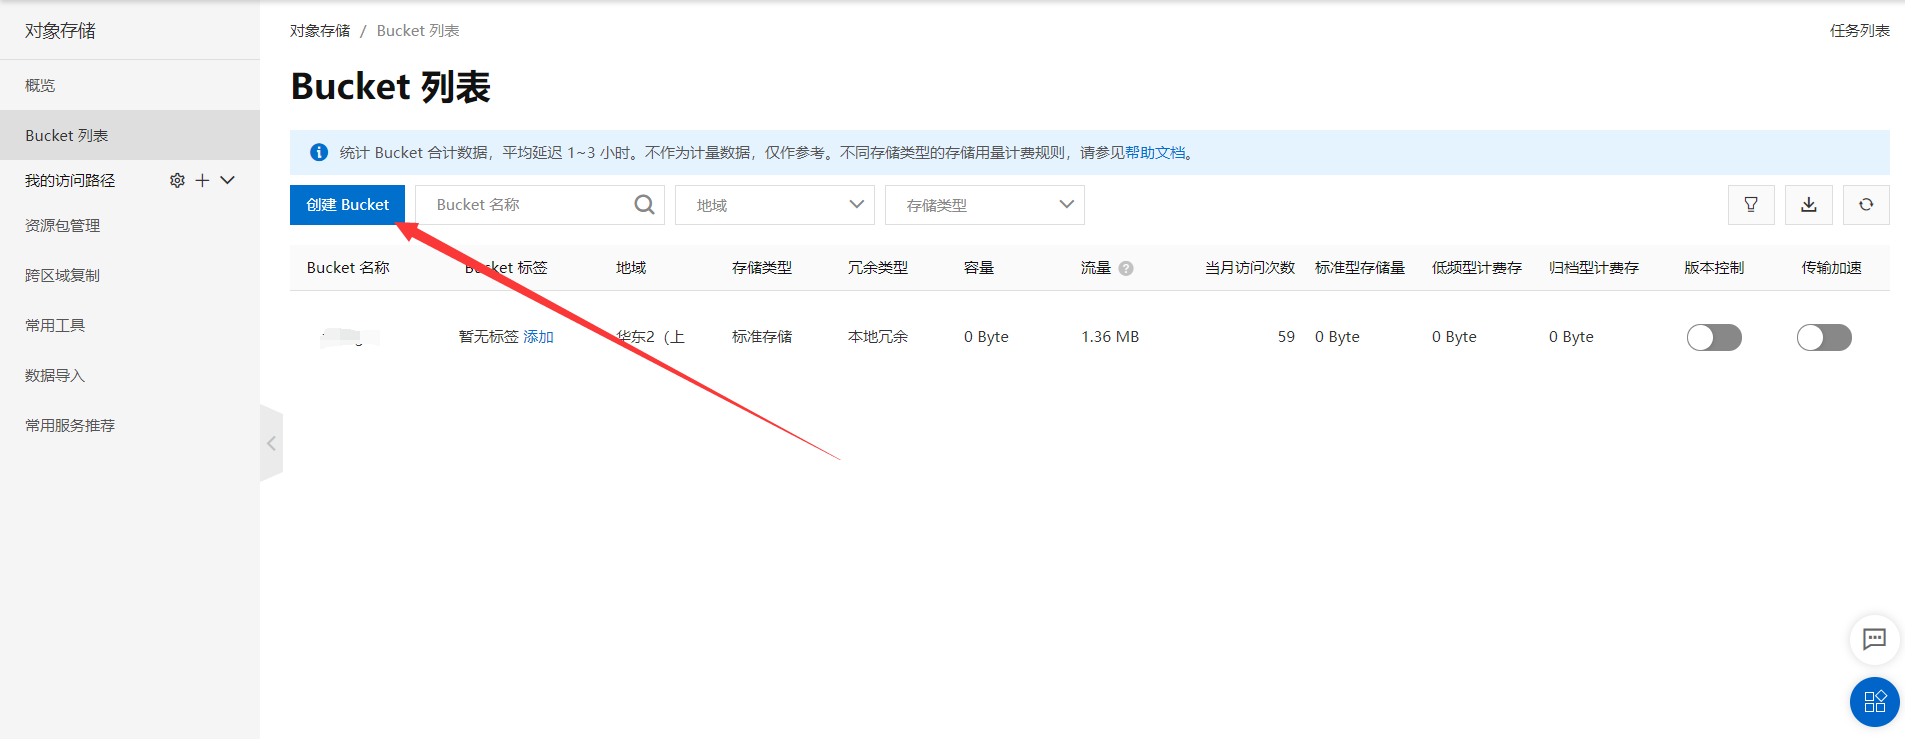Toggle the 版本控制 switch for the bucket

tap(1714, 337)
